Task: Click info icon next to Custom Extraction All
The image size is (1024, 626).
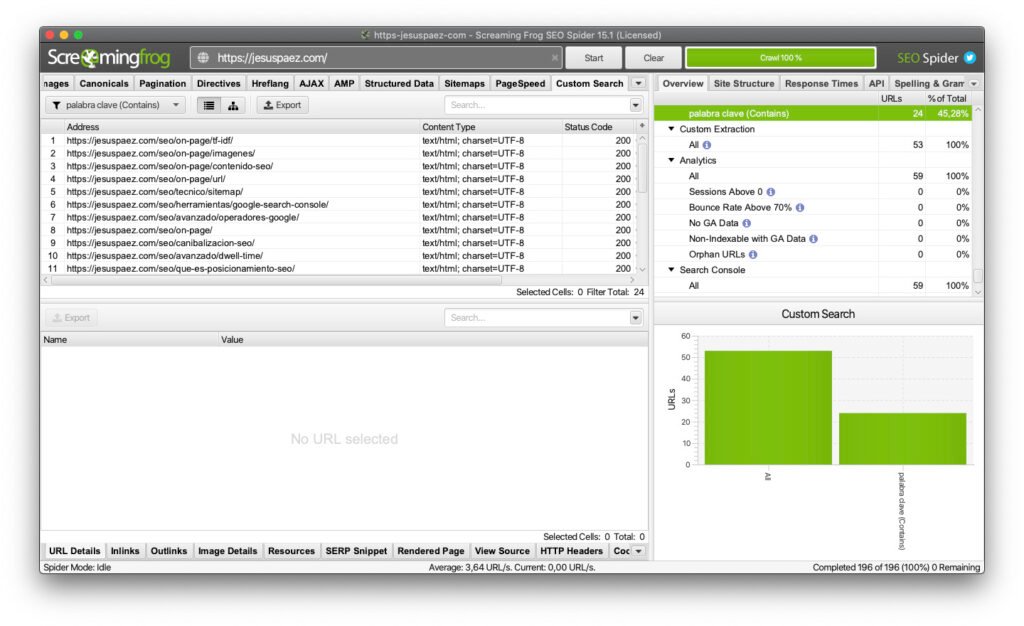Action: [x=707, y=145]
